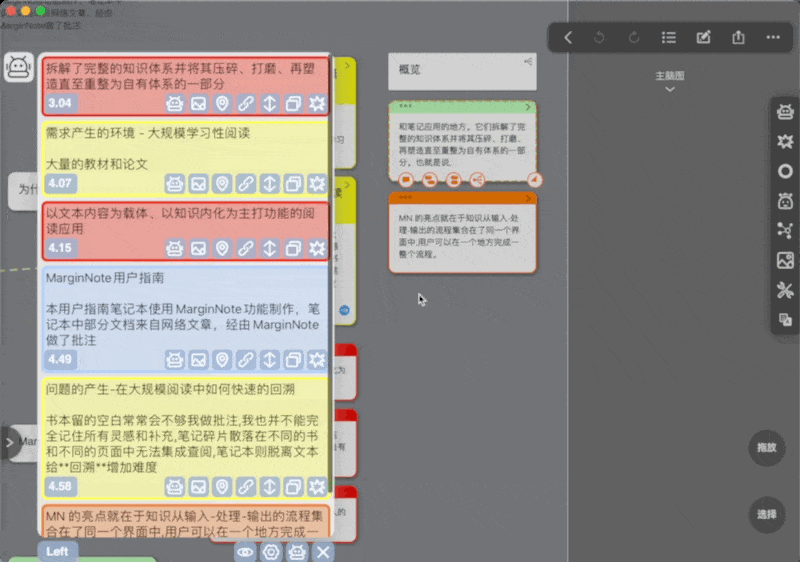This screenshot has height=562, width=800.
Task: Click the starburst plugin in the right sidebar
Action: [785, 141]
